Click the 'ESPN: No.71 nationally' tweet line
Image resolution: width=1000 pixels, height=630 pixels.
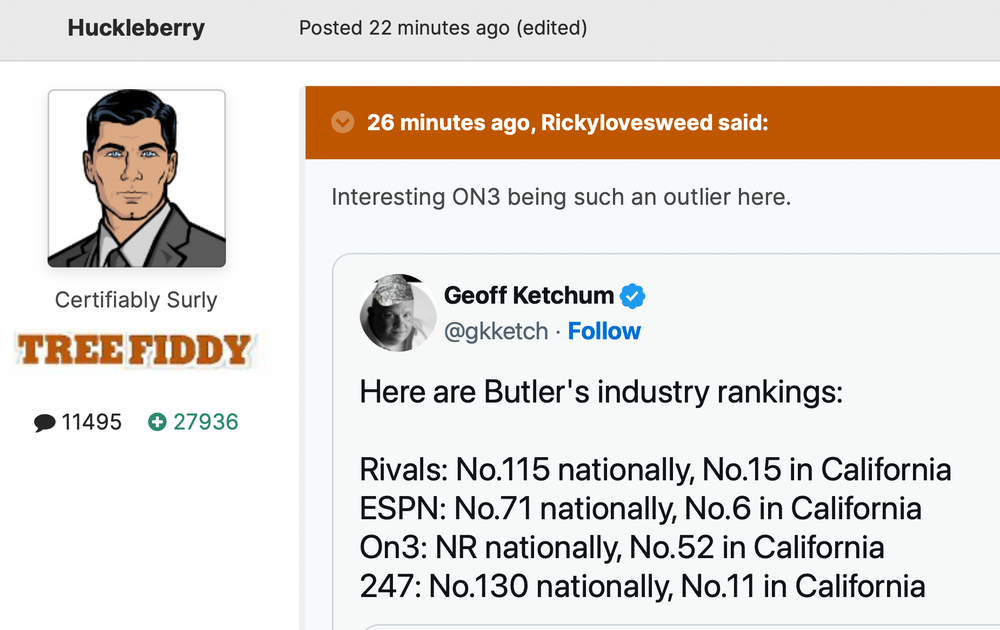click(x=640, y=508)
